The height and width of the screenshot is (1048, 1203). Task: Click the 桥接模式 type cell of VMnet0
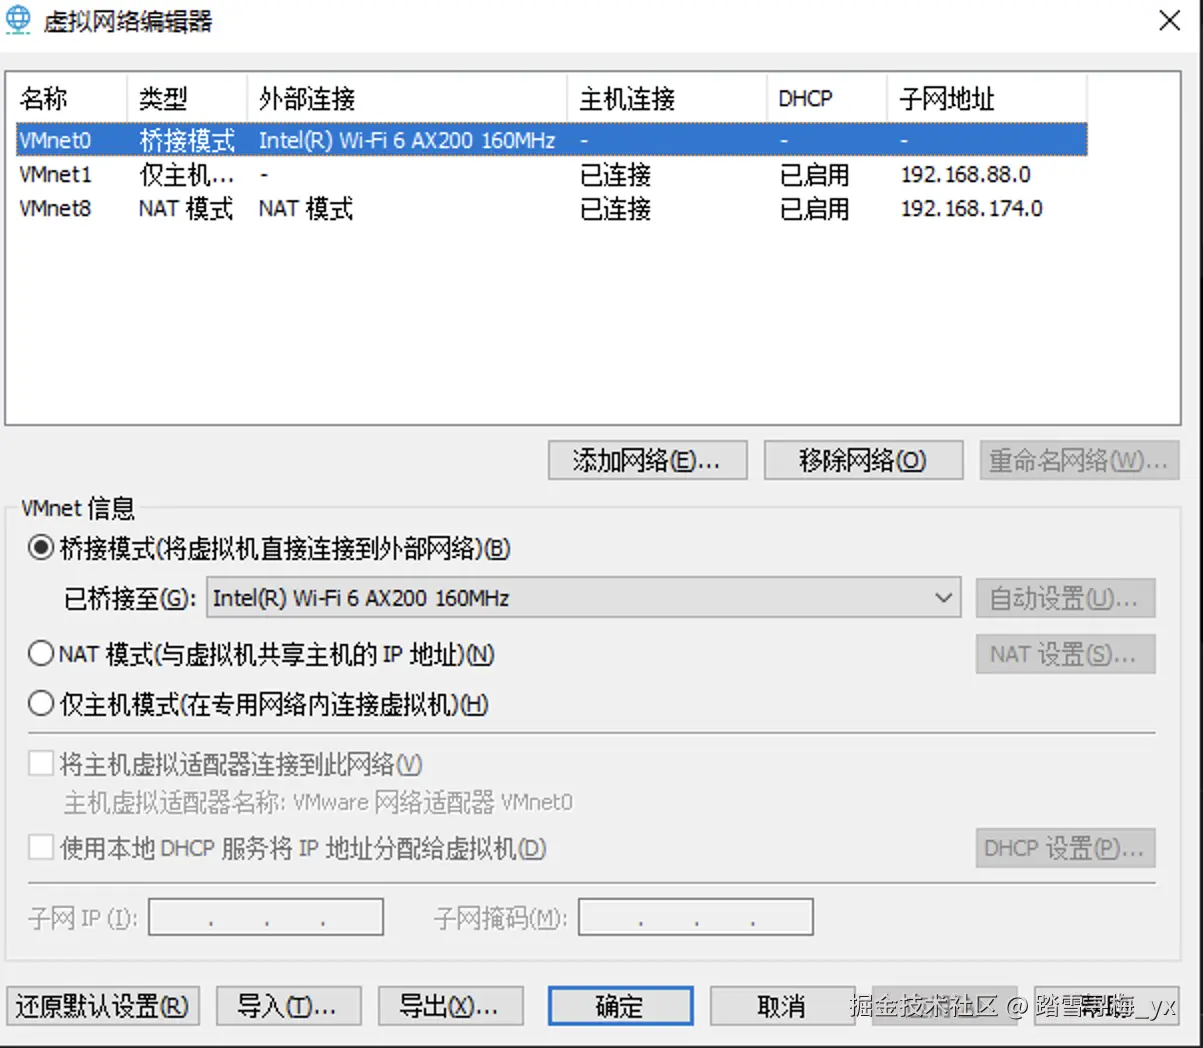pos(186,140)
